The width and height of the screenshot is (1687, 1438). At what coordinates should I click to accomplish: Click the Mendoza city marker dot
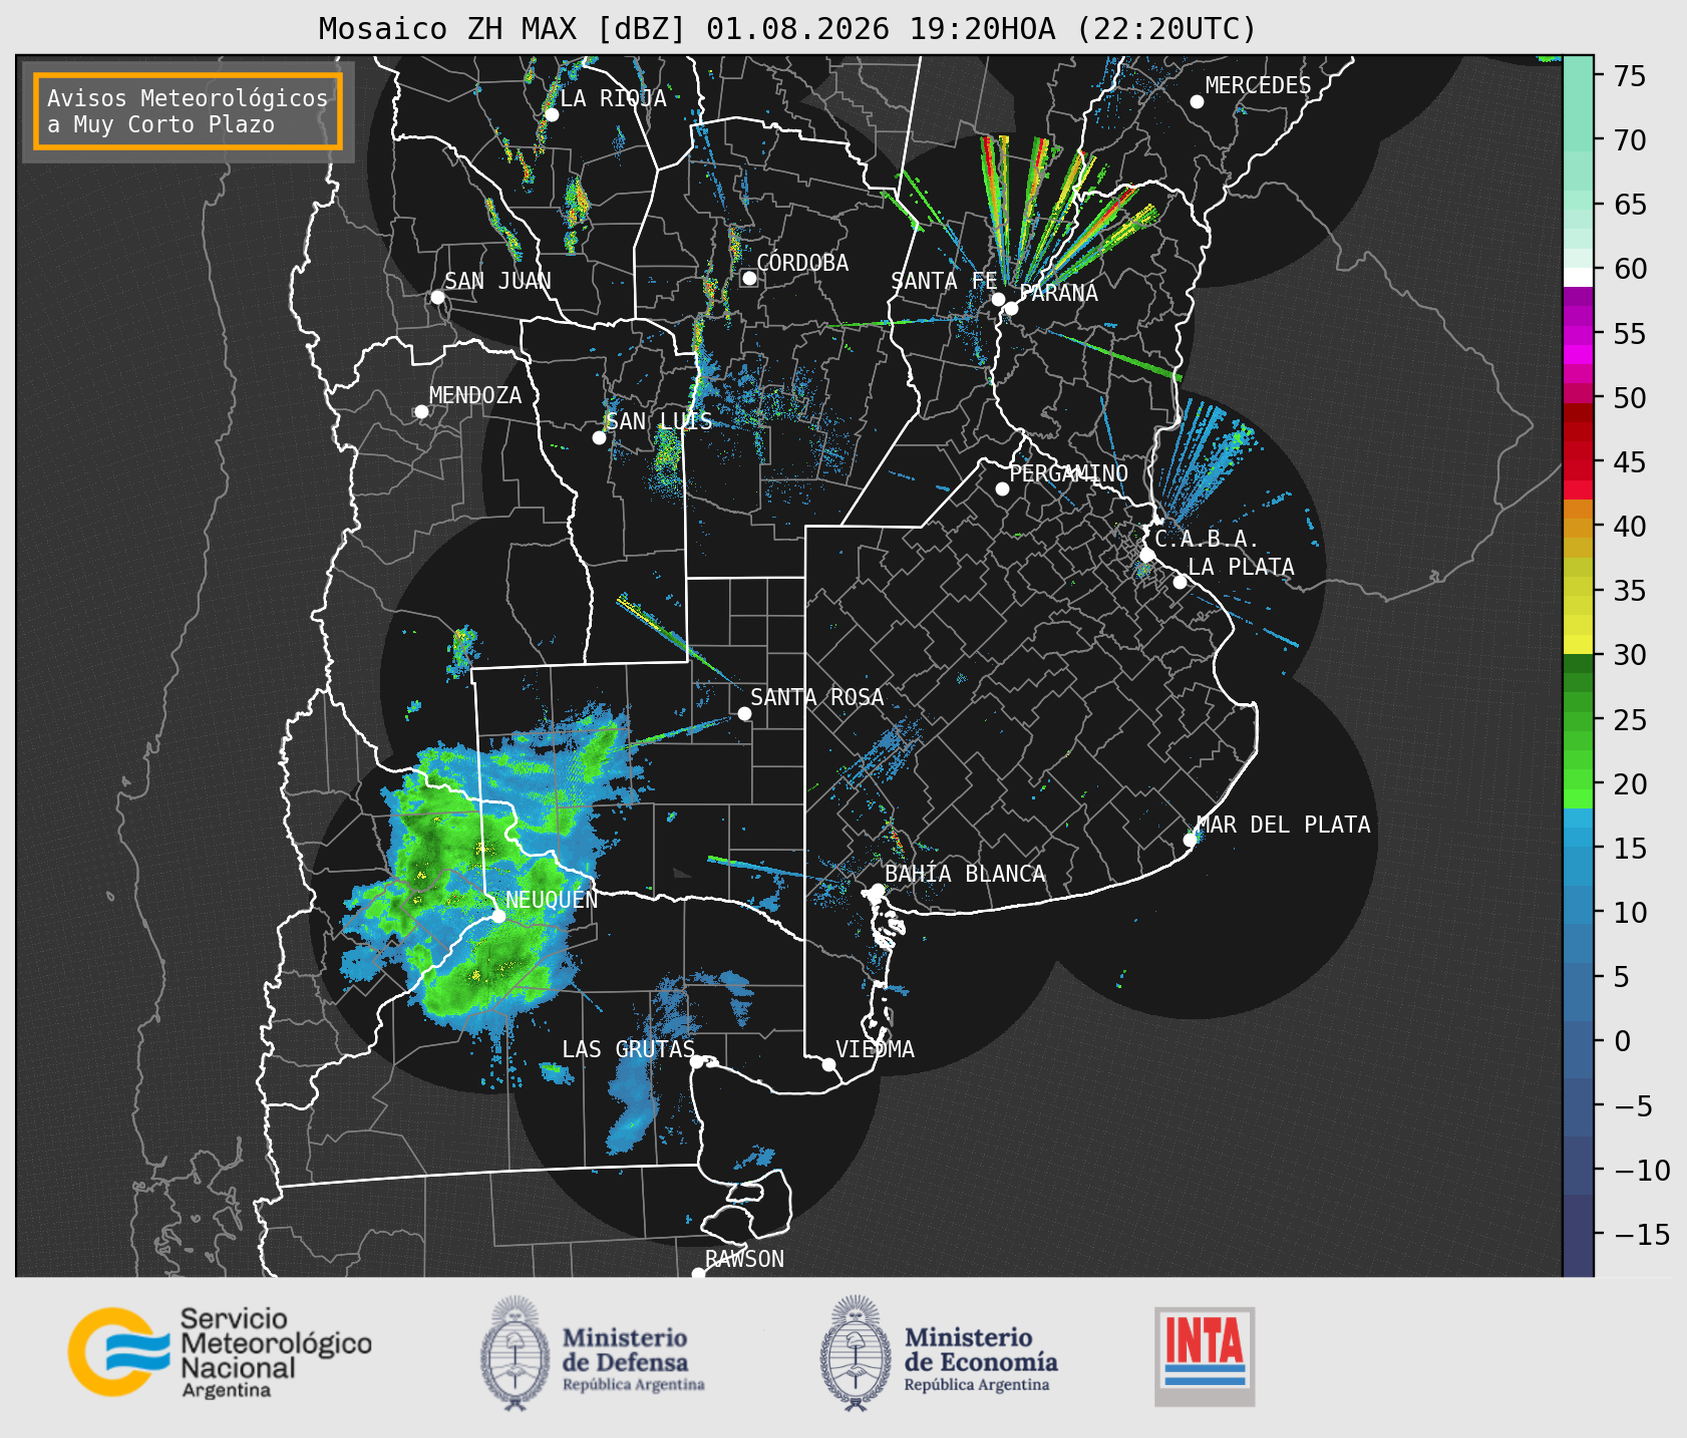421,412
